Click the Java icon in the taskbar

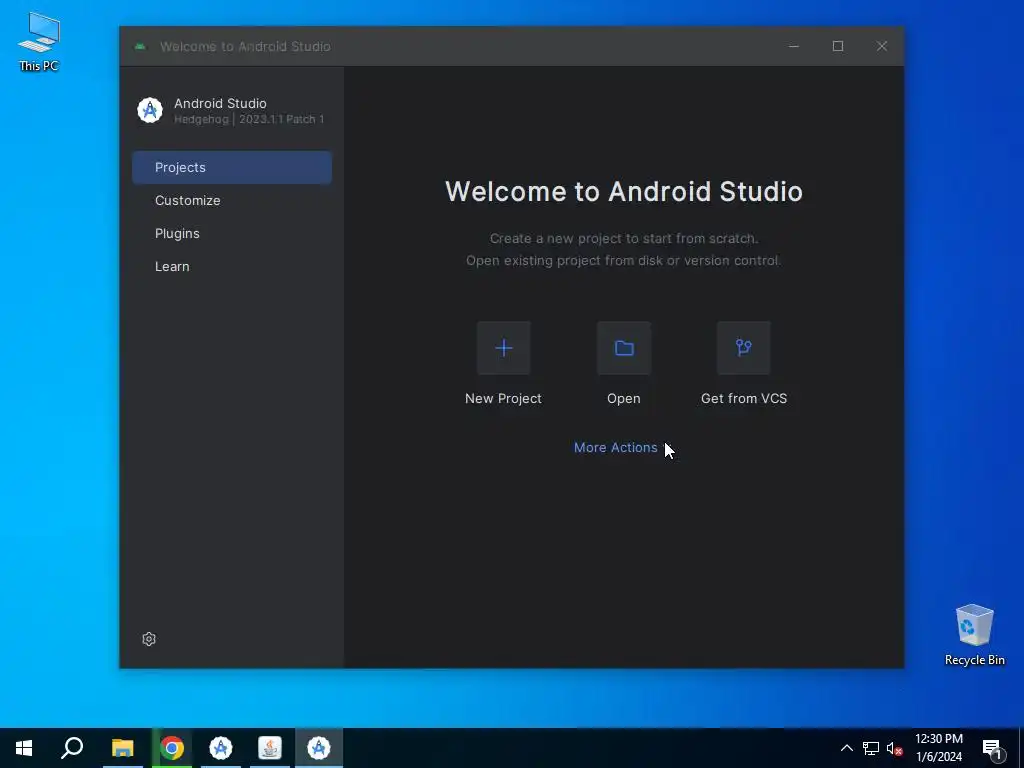click(x=270, y=748)
